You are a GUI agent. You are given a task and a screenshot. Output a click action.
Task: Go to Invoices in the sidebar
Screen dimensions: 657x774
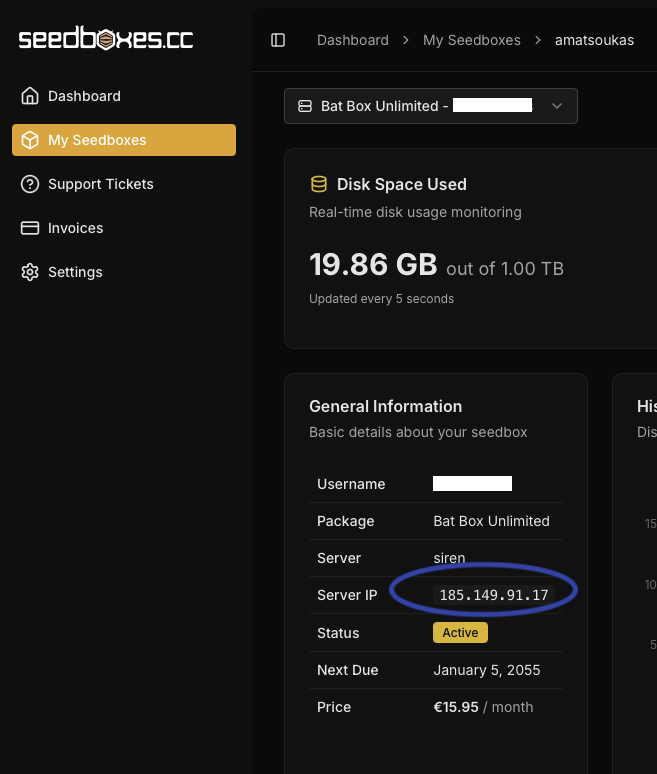point(76,228)
